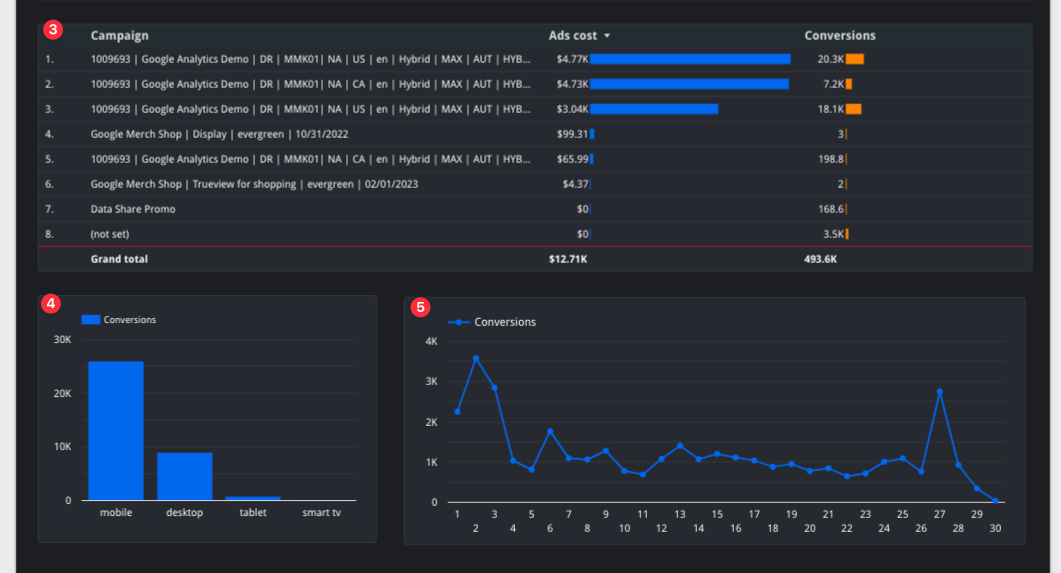Click the desktop axis label
The width and height of the screenshot is (1061, 573).
point(185,513)
